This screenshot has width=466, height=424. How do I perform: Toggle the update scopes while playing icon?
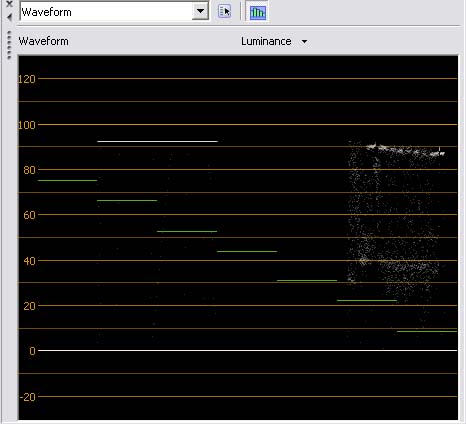[258, 12]
